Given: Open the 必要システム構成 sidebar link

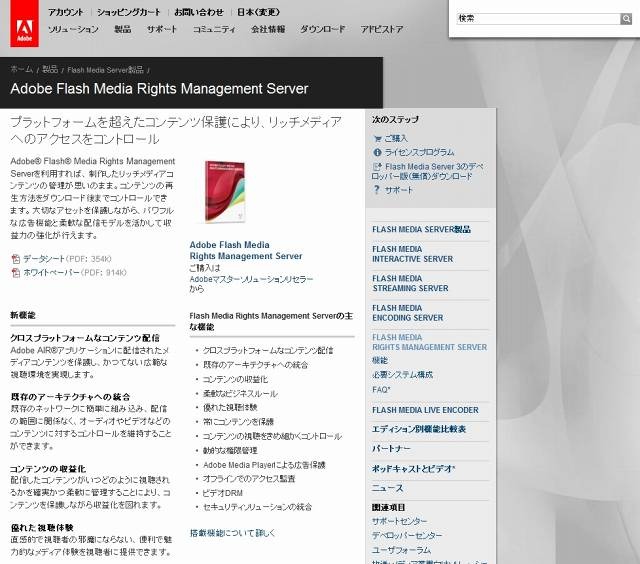Looking at the screenshot, I should pos(402,375).
